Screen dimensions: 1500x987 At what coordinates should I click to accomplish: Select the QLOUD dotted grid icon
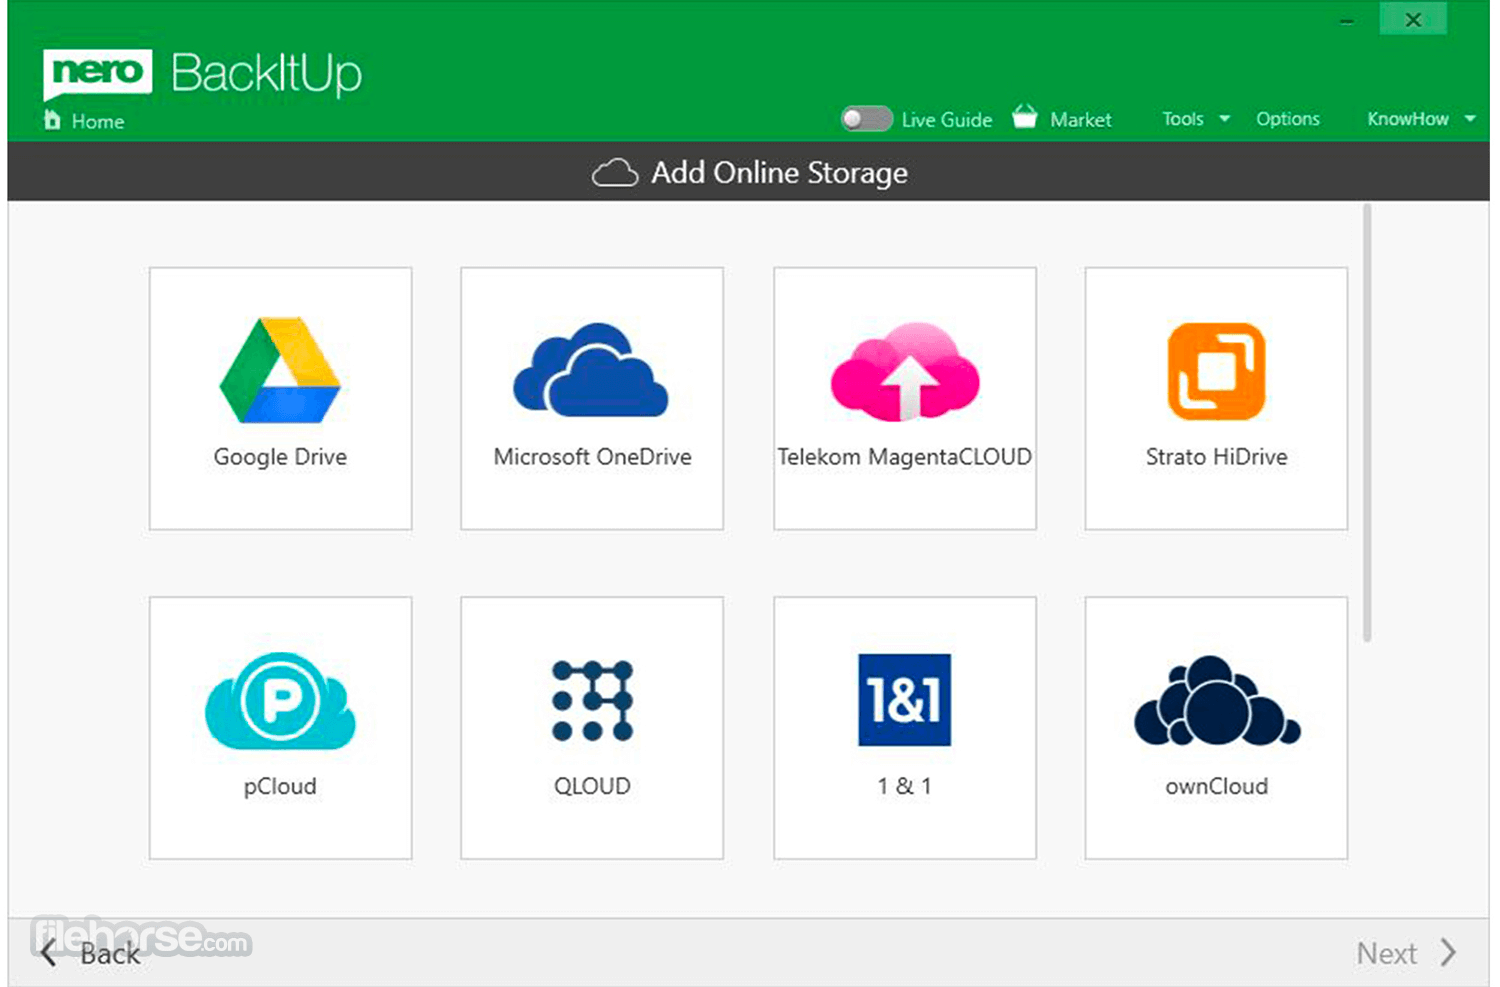click(592, 700)
